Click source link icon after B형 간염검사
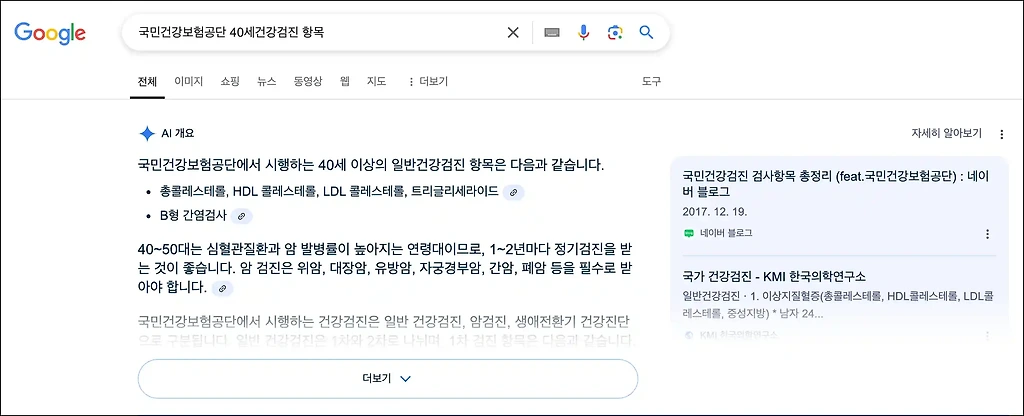This screenshot has height=416, width=1024. [x=242, y=216]
